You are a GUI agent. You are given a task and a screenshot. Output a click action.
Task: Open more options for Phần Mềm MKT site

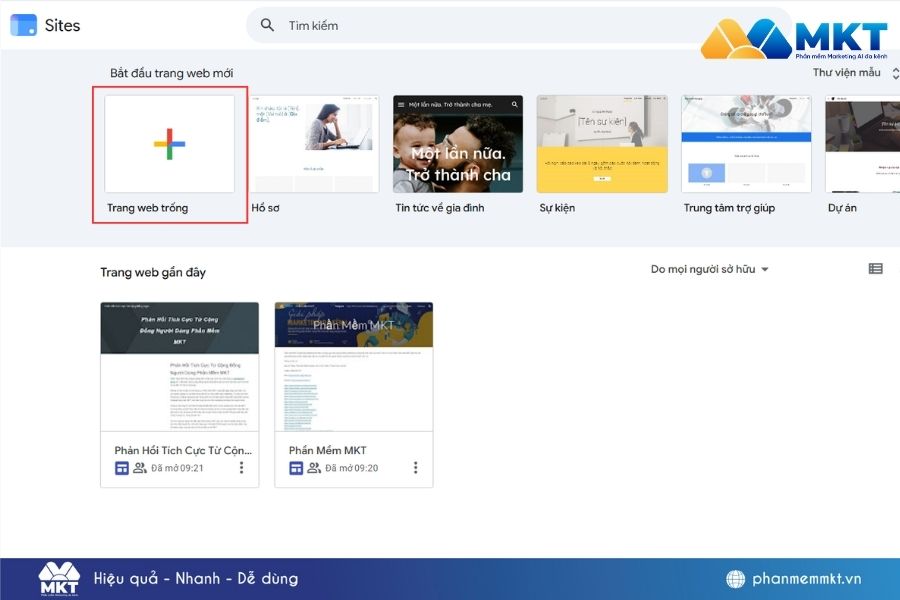(x=416, y=468)
